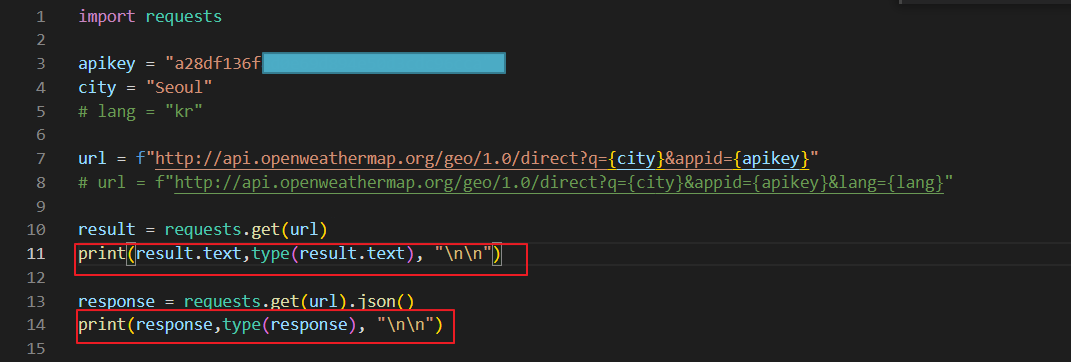Viewport: 1071px width, 362px height.
Task: Click the "Seoul" string on line 4
Action: [179, 88]
